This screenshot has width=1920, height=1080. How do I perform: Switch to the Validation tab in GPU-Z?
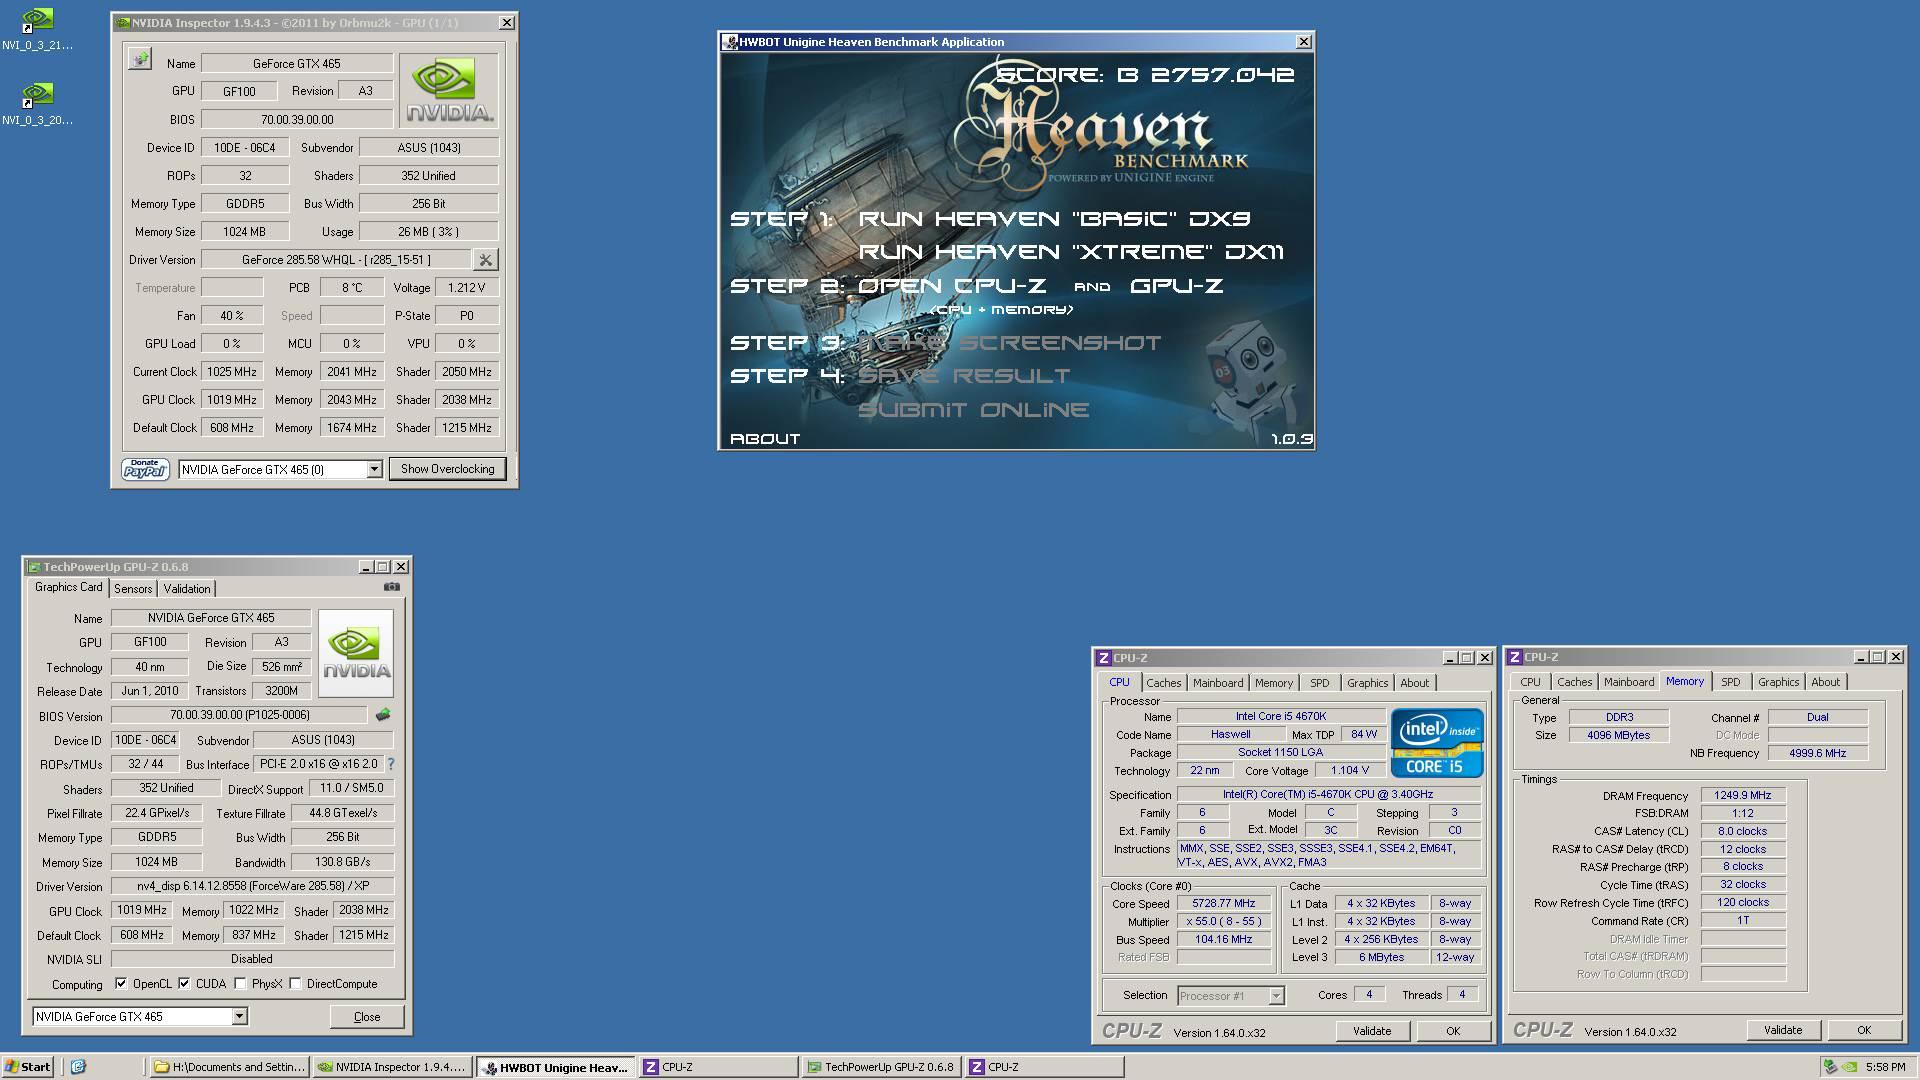point(187,589)
